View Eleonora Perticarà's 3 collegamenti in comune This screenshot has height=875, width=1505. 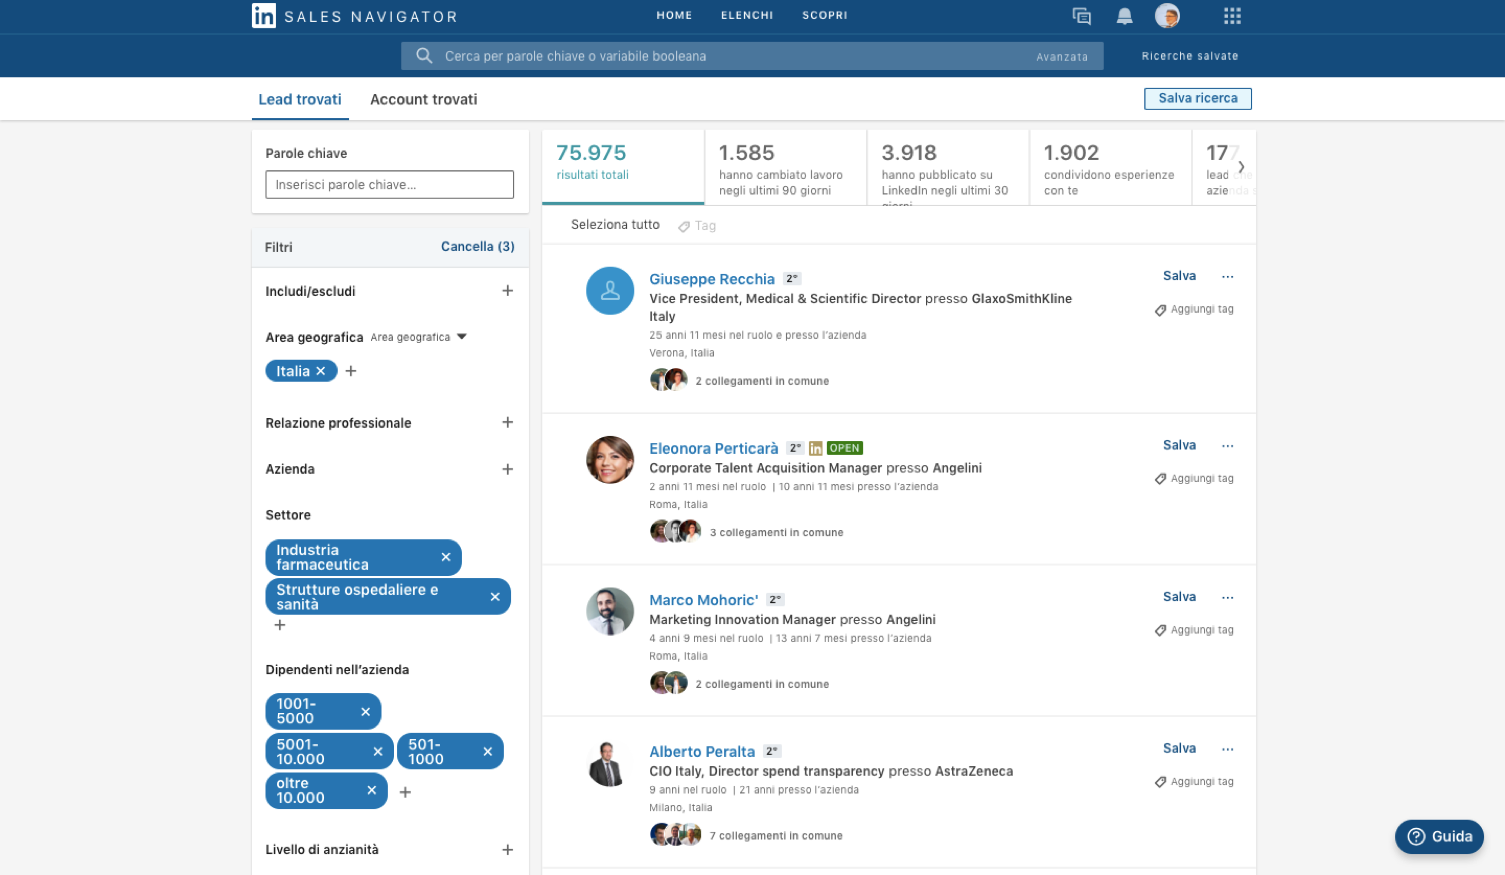pyautogui.click(x=776, y=533)
